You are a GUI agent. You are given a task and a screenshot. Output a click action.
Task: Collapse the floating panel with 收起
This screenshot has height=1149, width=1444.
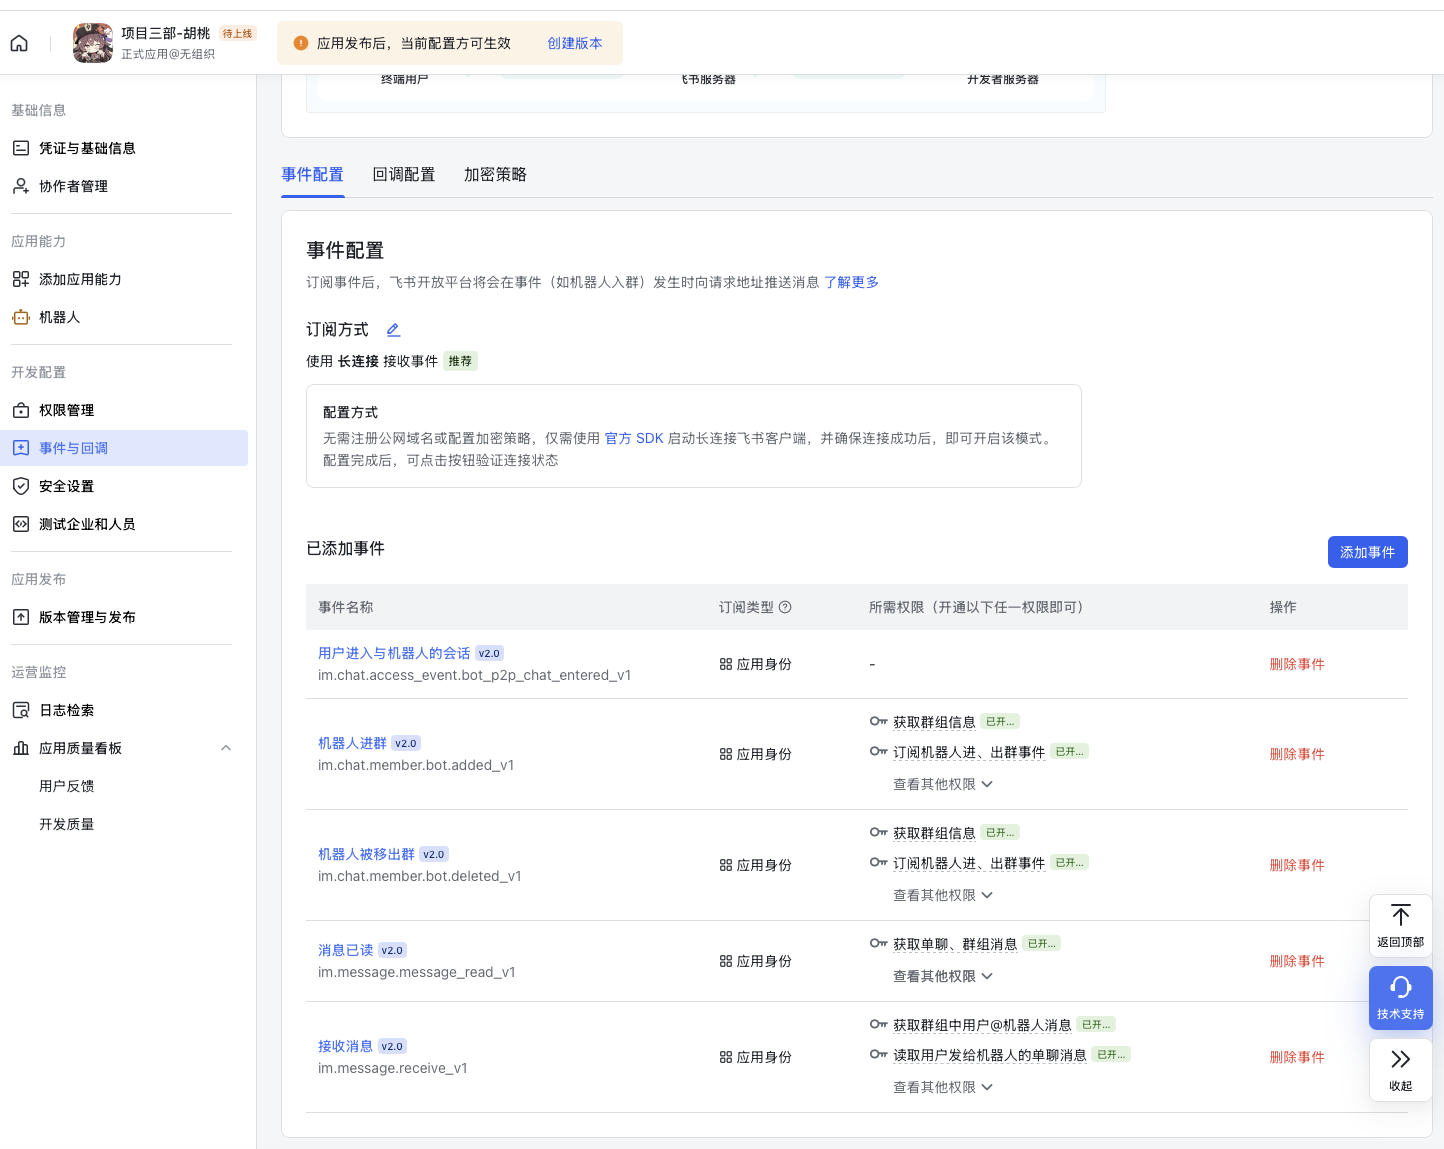coord(1400,1069)
